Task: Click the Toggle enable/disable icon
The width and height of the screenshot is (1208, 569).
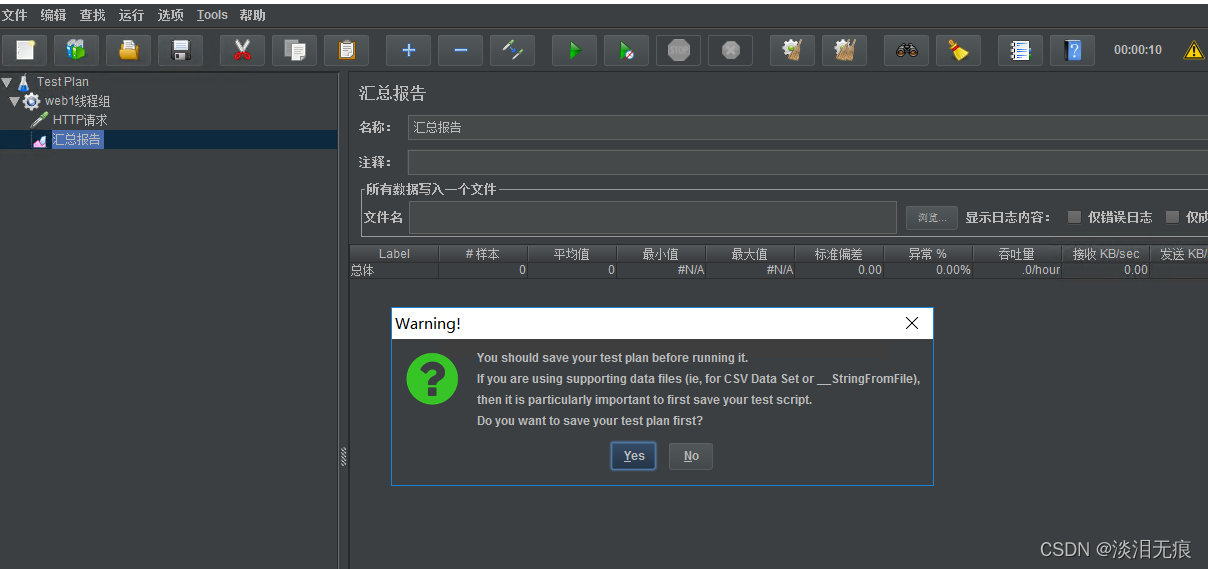Action: click(x=512, y=50)
